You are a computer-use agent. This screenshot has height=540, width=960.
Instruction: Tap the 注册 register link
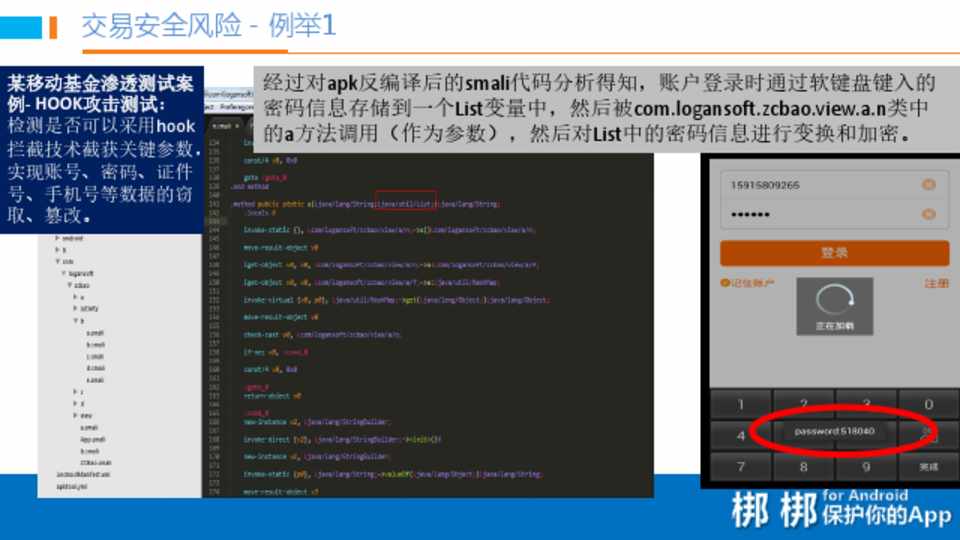pos(936,284)
